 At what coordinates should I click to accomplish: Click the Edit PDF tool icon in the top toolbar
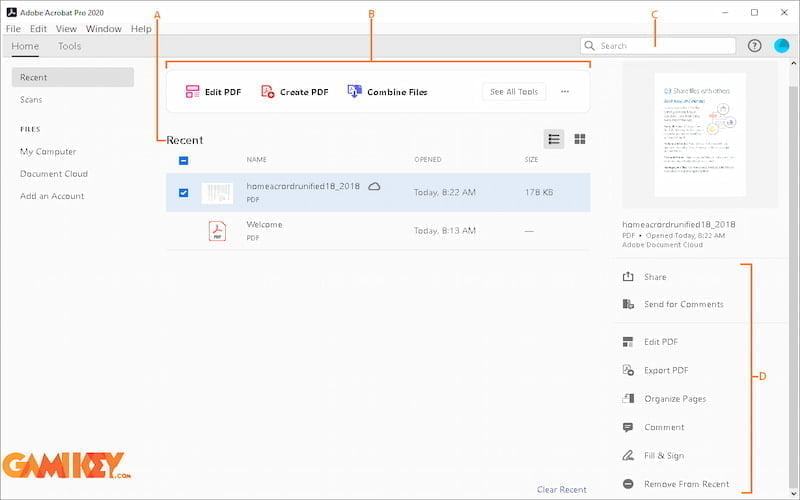click(192, 92)
